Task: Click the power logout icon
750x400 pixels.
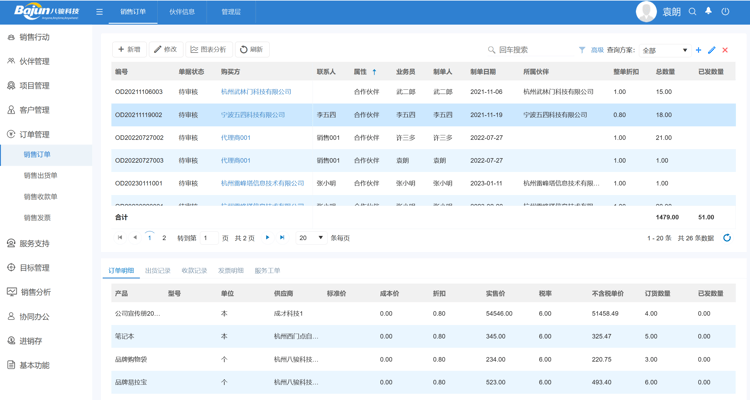Action: pyautogui.click(x=726, y=12)
